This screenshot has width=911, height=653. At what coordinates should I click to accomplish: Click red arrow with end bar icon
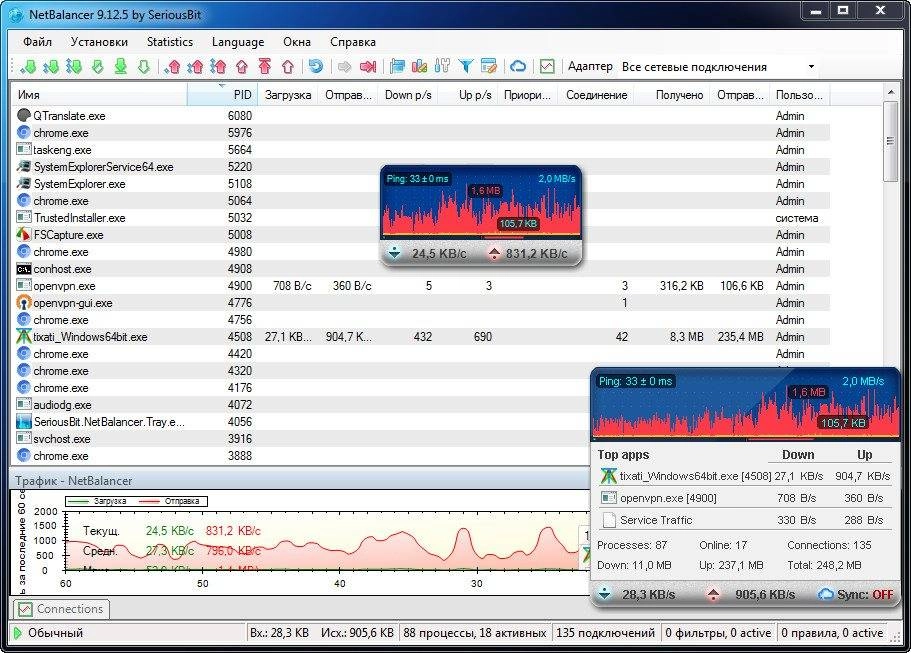pos(368,67)
